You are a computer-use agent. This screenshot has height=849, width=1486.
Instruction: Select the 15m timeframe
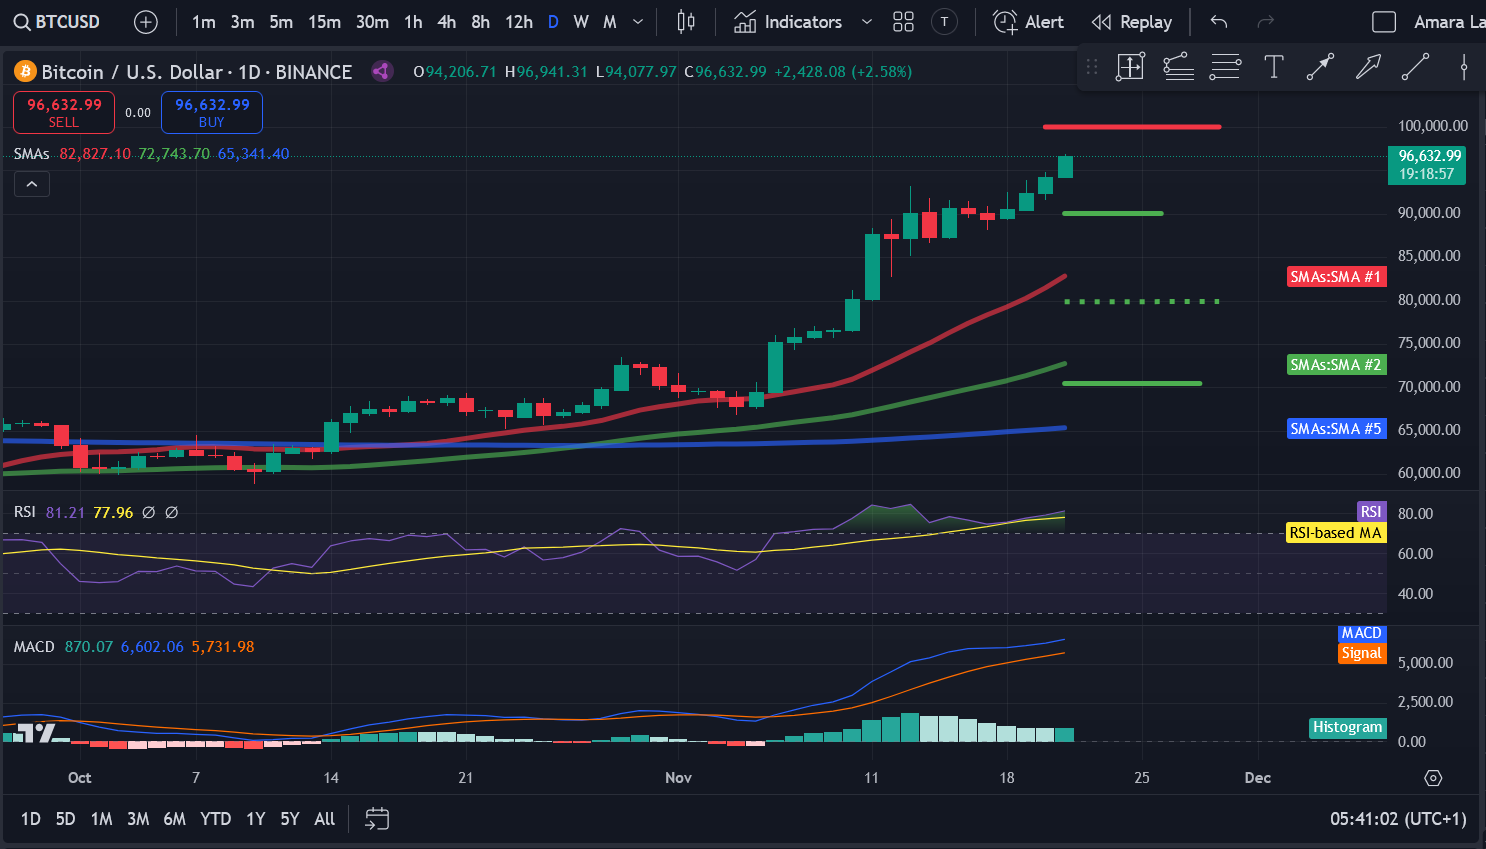pyautogui.click(x=324, y=22)
